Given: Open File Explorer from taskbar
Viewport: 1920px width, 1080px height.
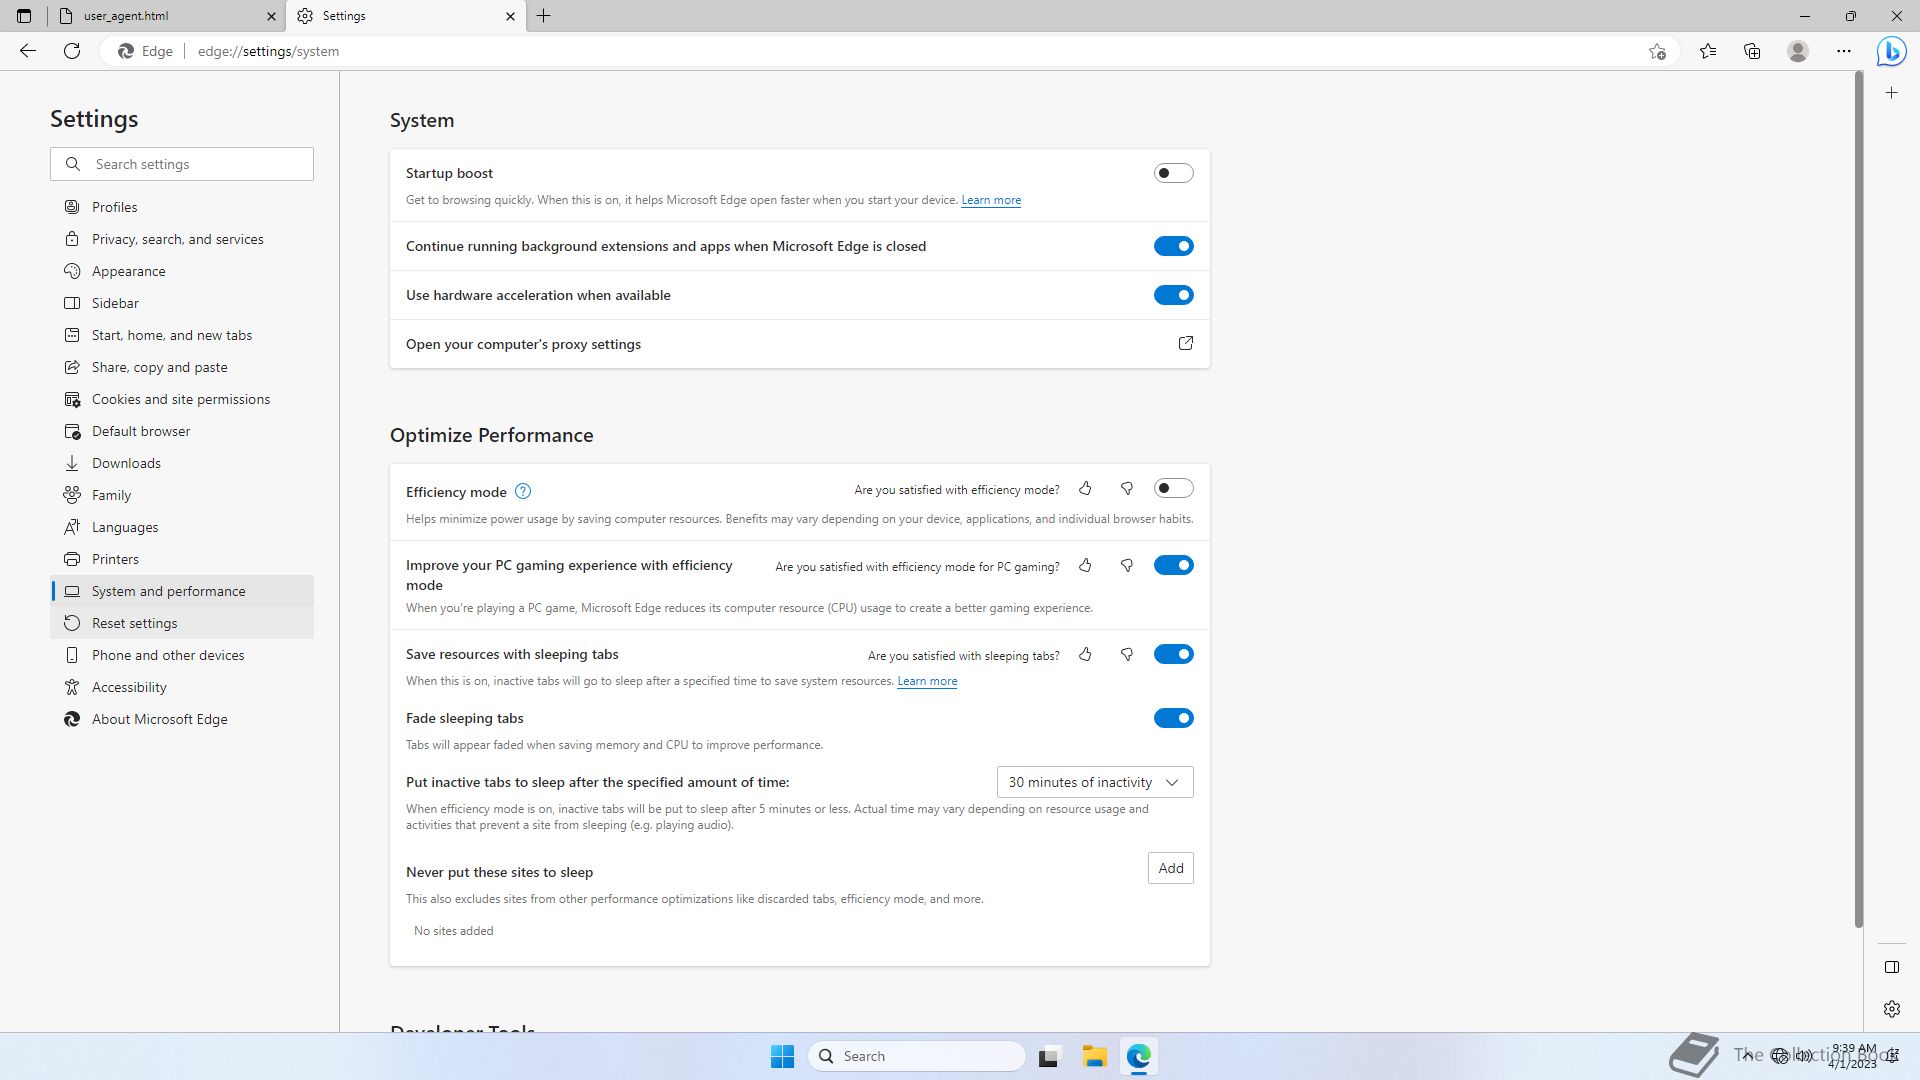Looking at the screenshot, I should pos(1094,1056).
